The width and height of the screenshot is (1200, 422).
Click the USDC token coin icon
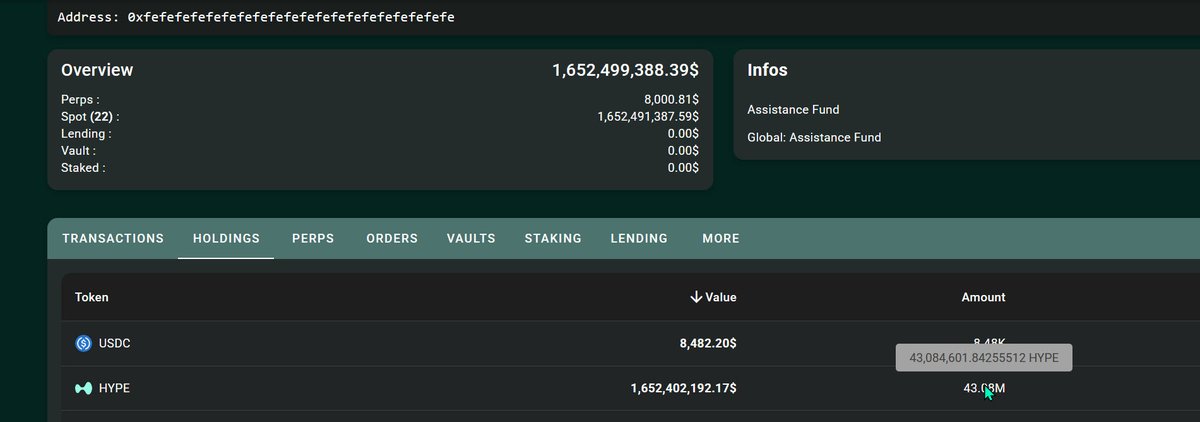click(x=84, y=343)
